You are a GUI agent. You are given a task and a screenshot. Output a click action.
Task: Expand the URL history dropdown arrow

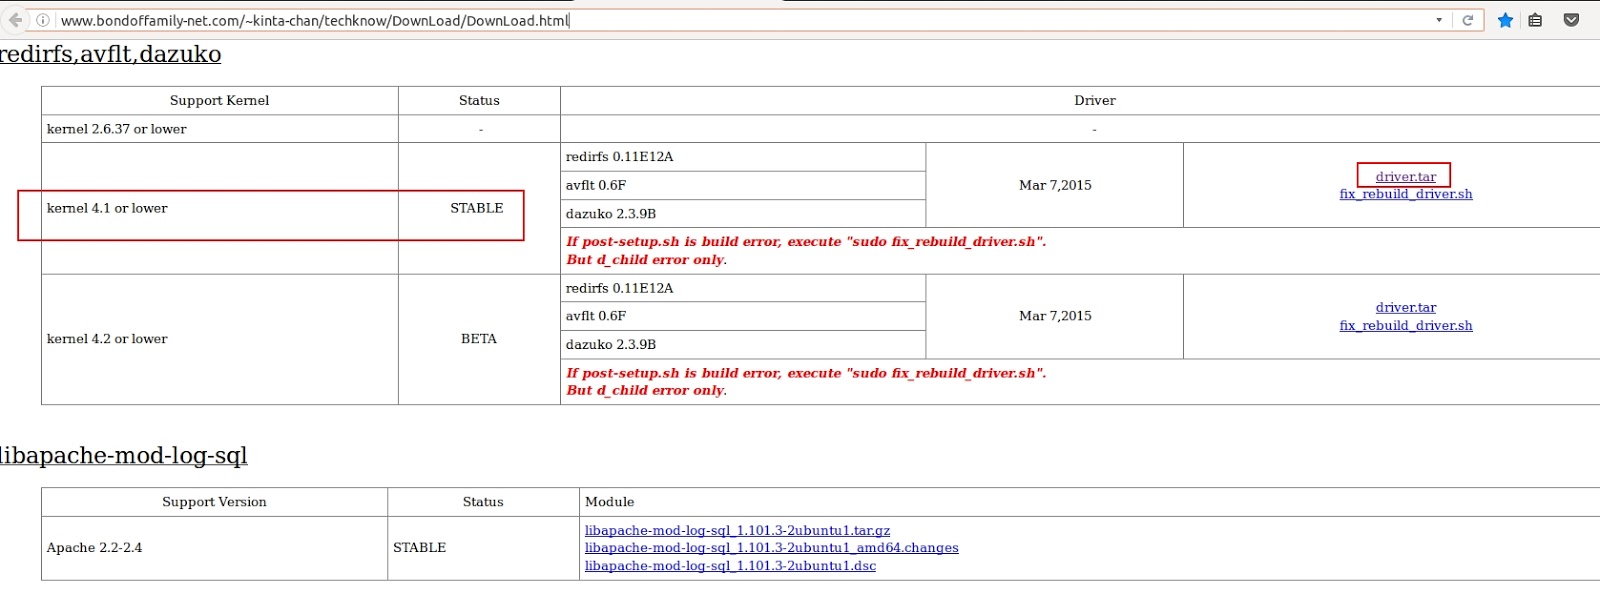1439,20
